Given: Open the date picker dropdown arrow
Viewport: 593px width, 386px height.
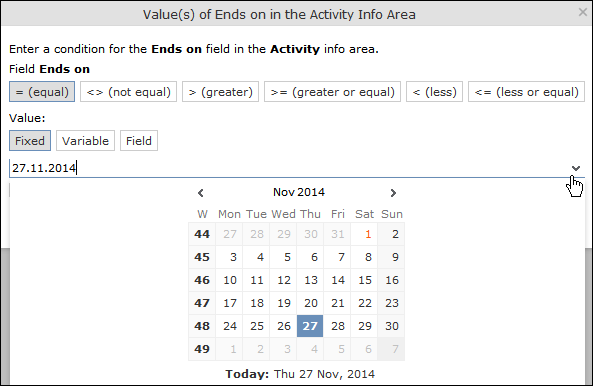Looking at the screenshot, I should click(576, 168).
